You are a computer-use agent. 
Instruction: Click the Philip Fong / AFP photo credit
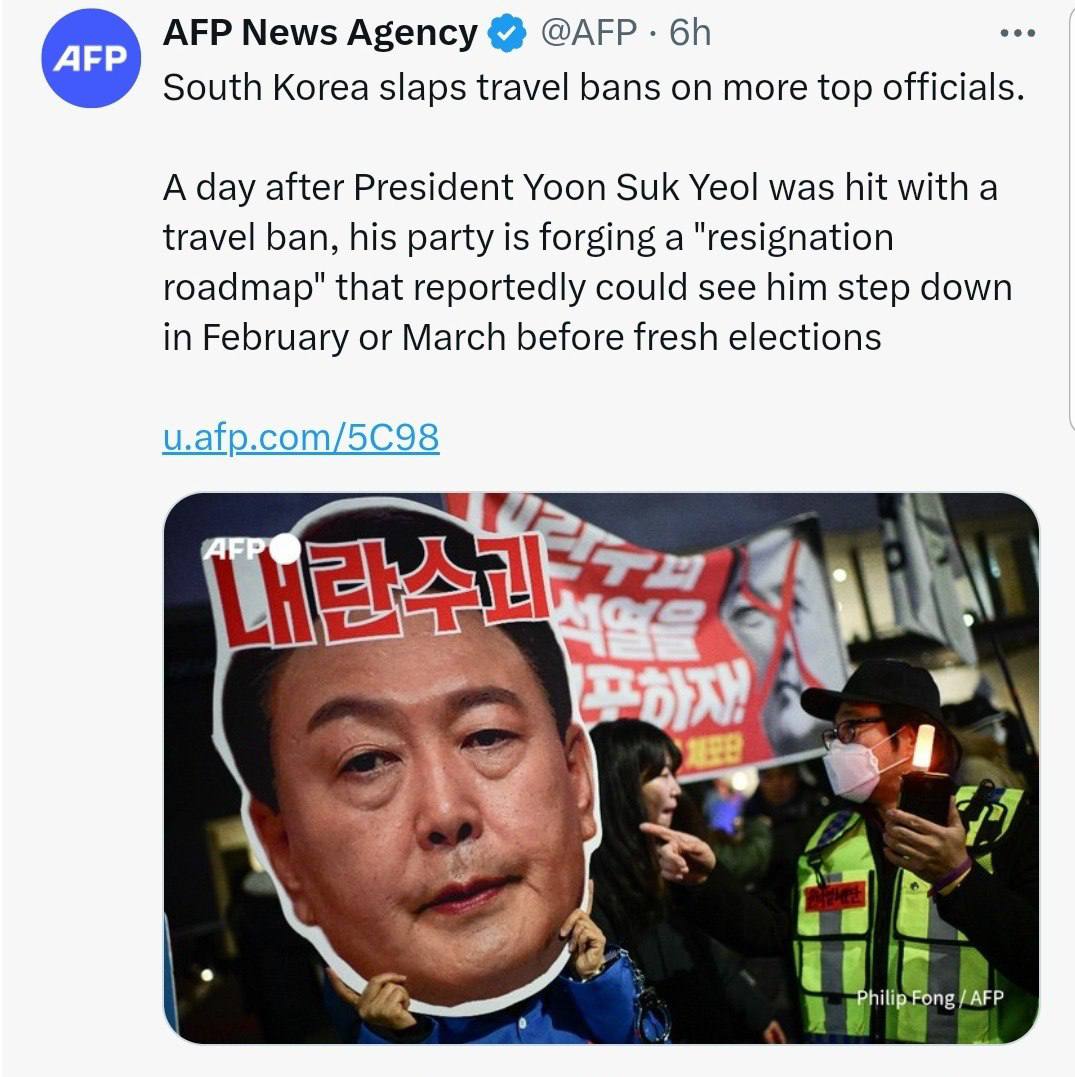[x=929, y=998]
